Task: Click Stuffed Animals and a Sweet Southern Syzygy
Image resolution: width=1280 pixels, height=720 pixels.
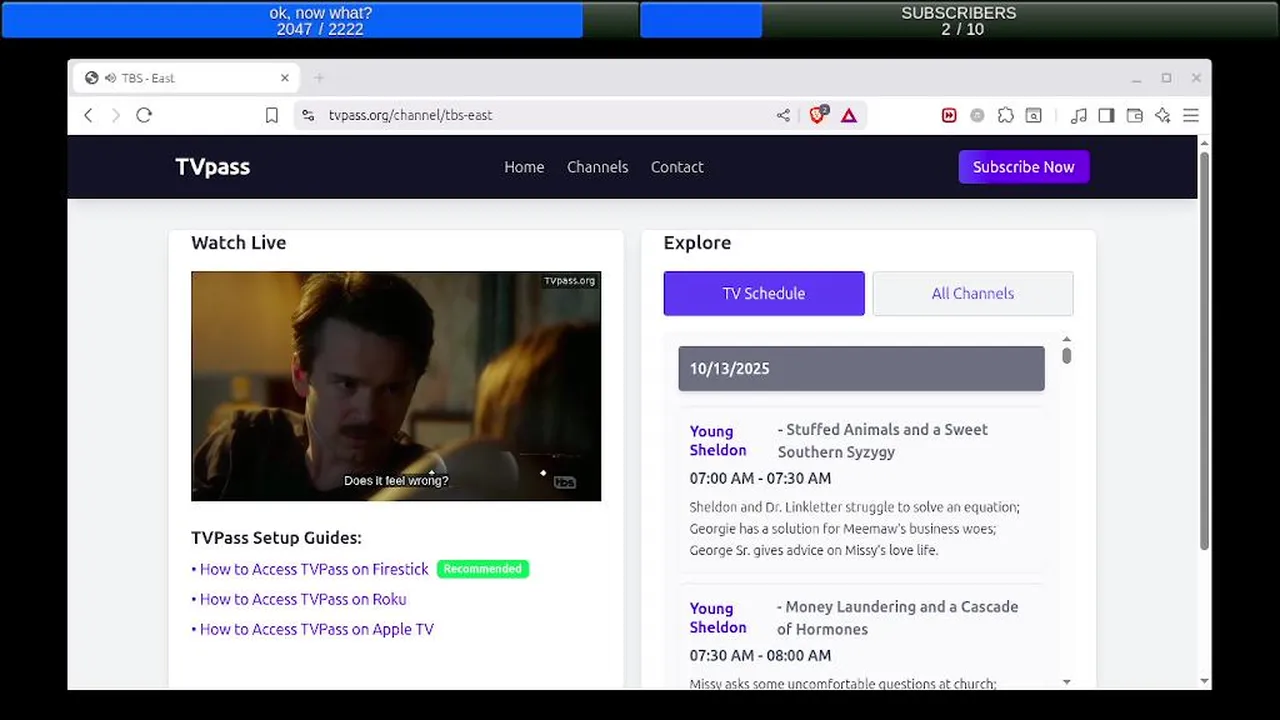Action: tap(883, 441)
